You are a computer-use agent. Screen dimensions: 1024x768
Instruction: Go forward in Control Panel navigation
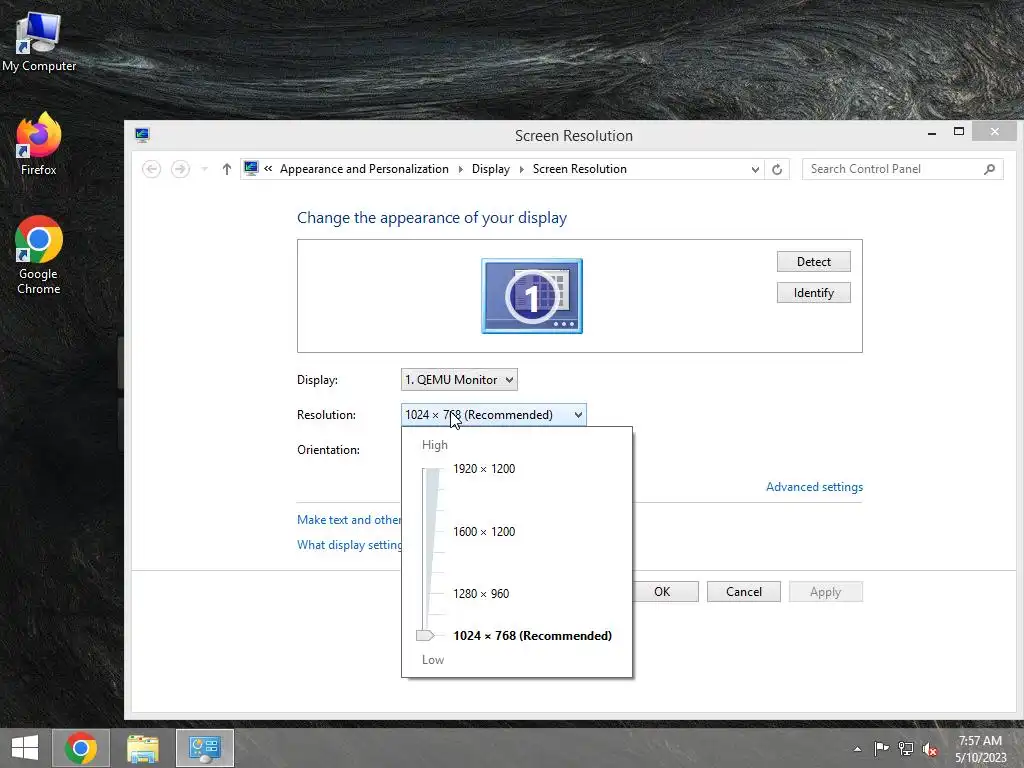pos(180,169)
